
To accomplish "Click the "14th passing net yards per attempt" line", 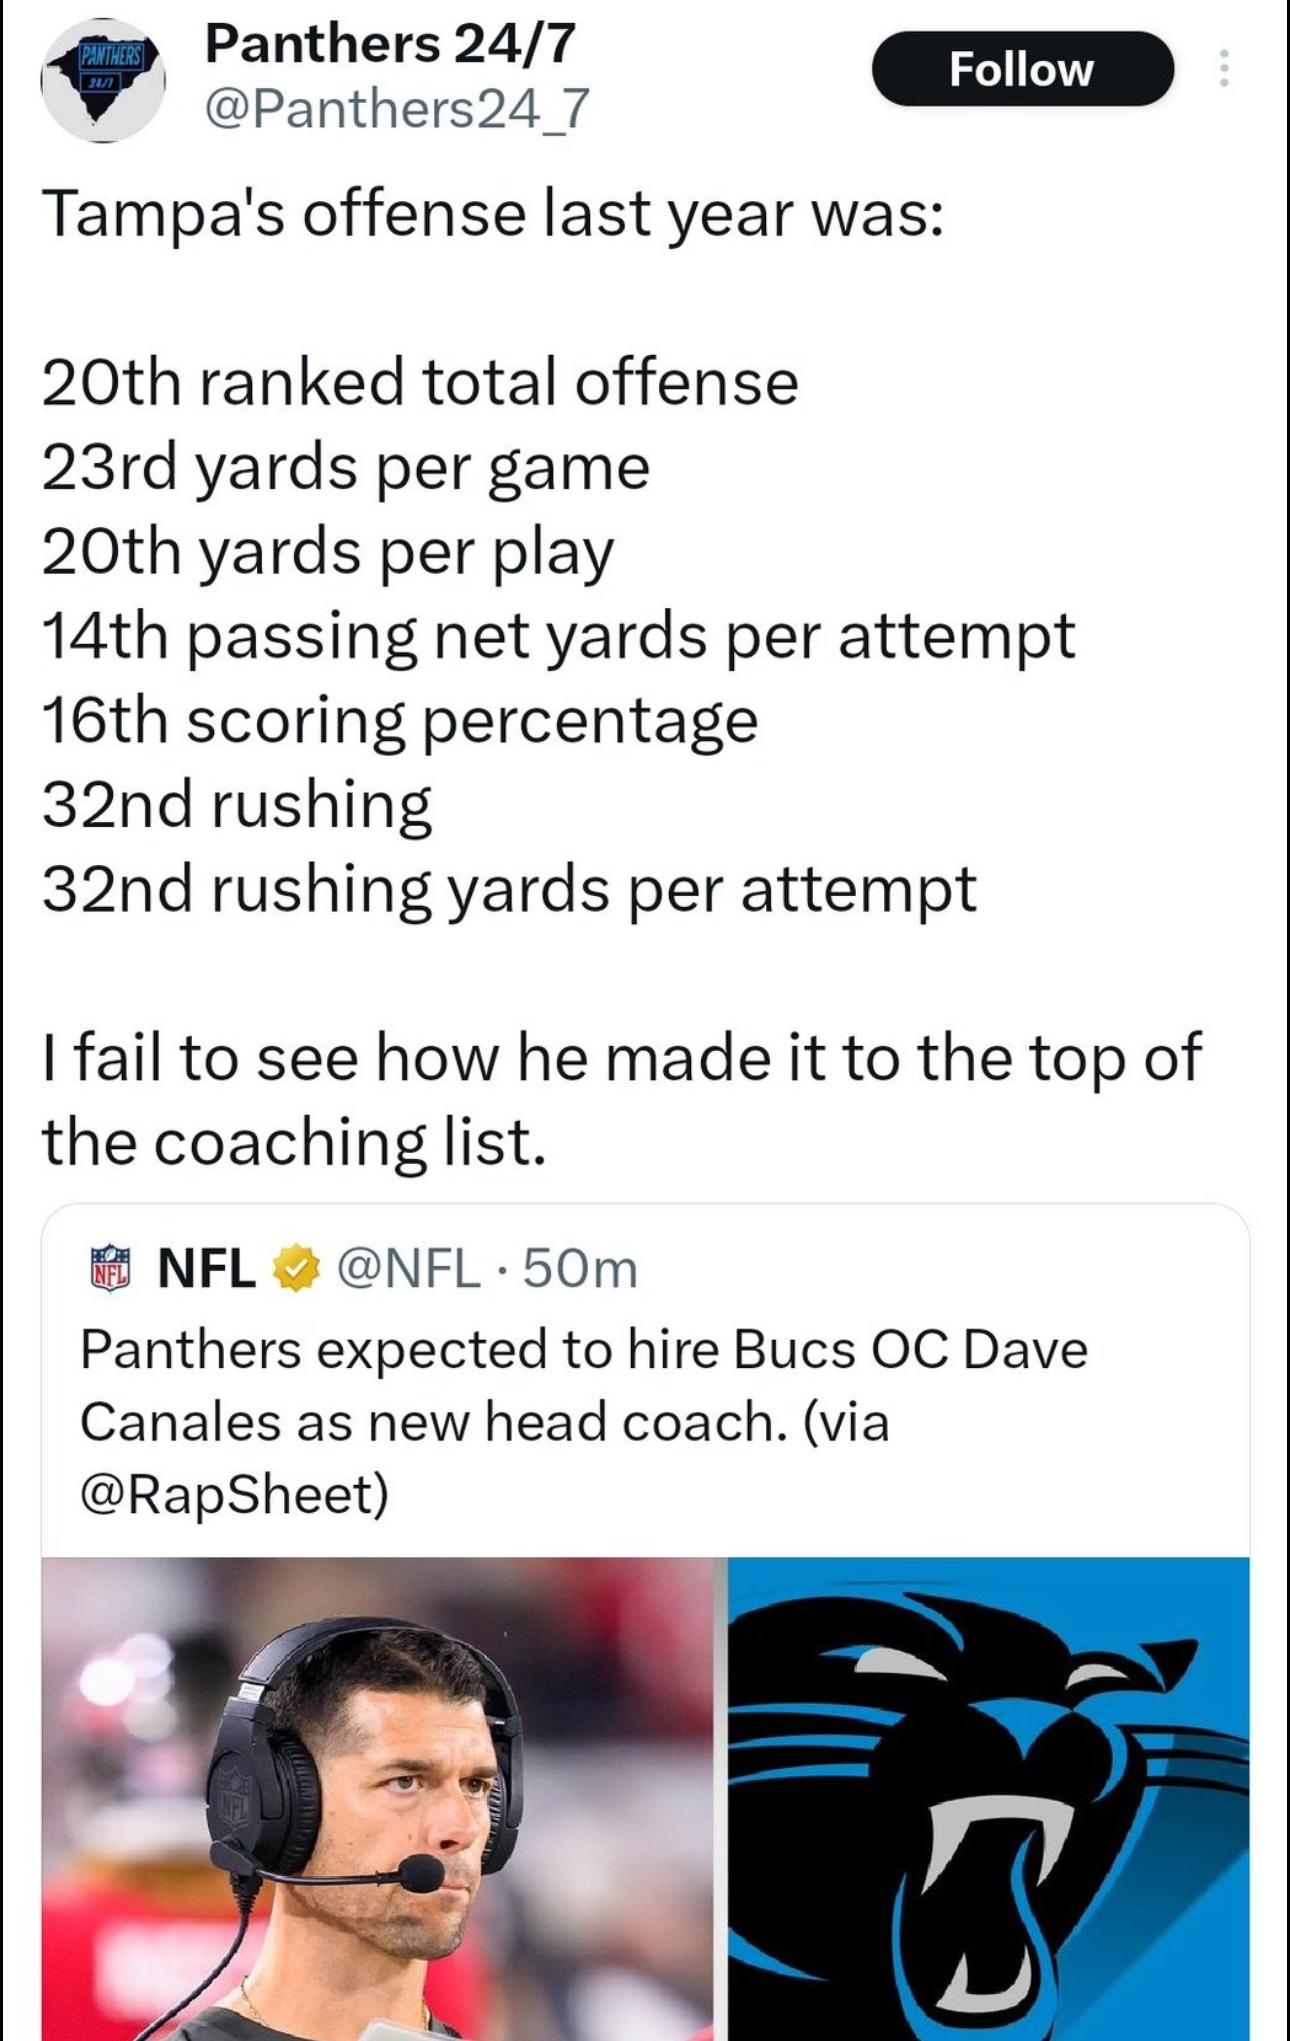I will click(x=558, y=636).
